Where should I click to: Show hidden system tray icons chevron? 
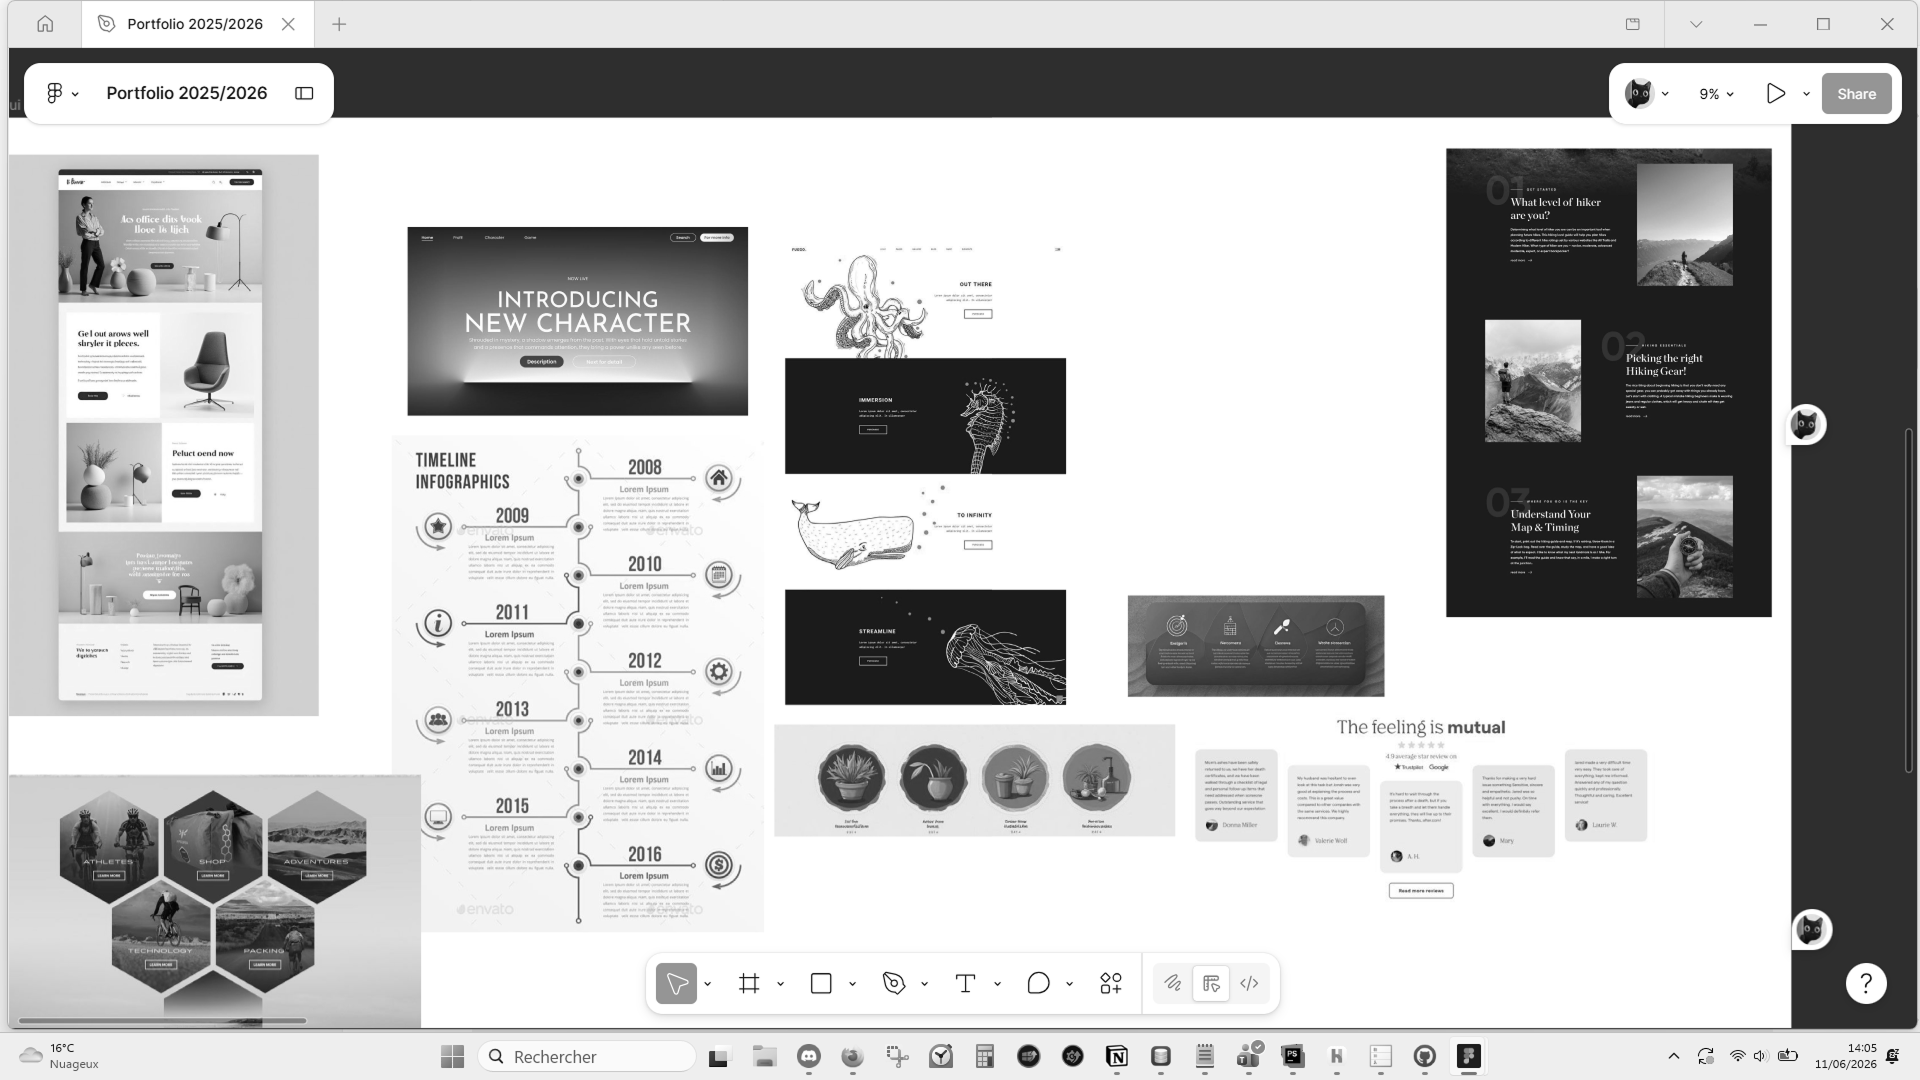point(1673,1056)
